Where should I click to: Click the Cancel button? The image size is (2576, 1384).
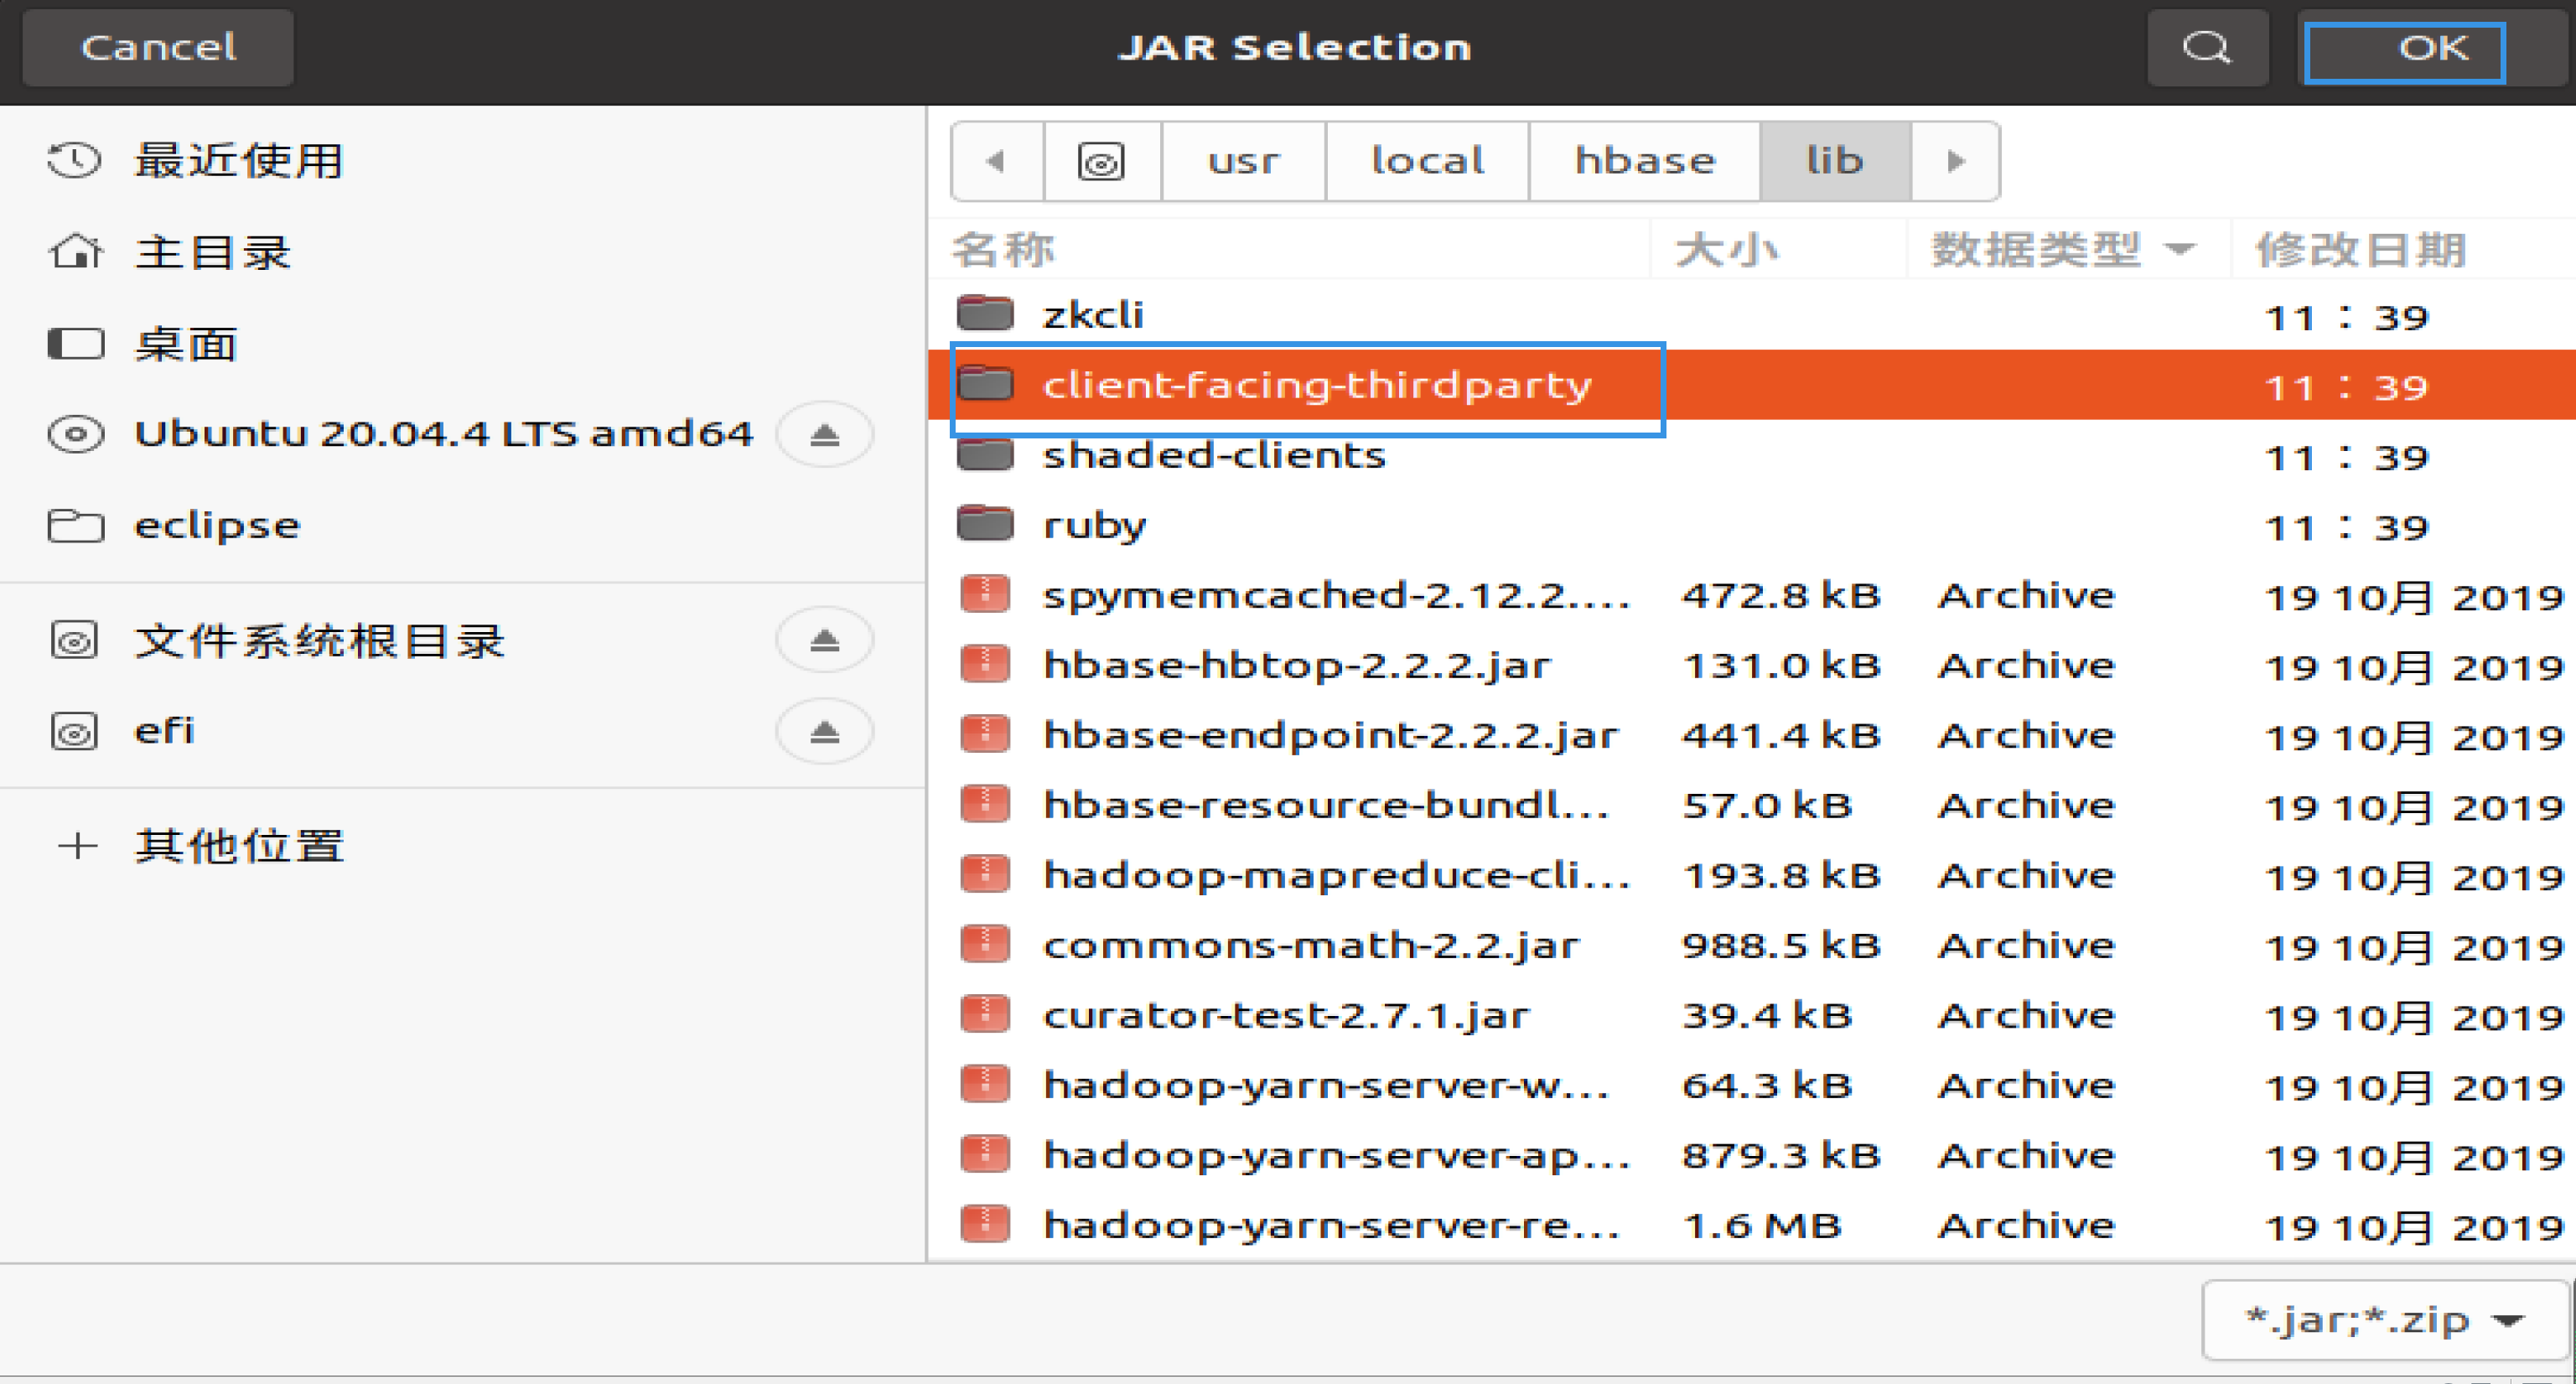pyautogui.click(x=157, y=46)
